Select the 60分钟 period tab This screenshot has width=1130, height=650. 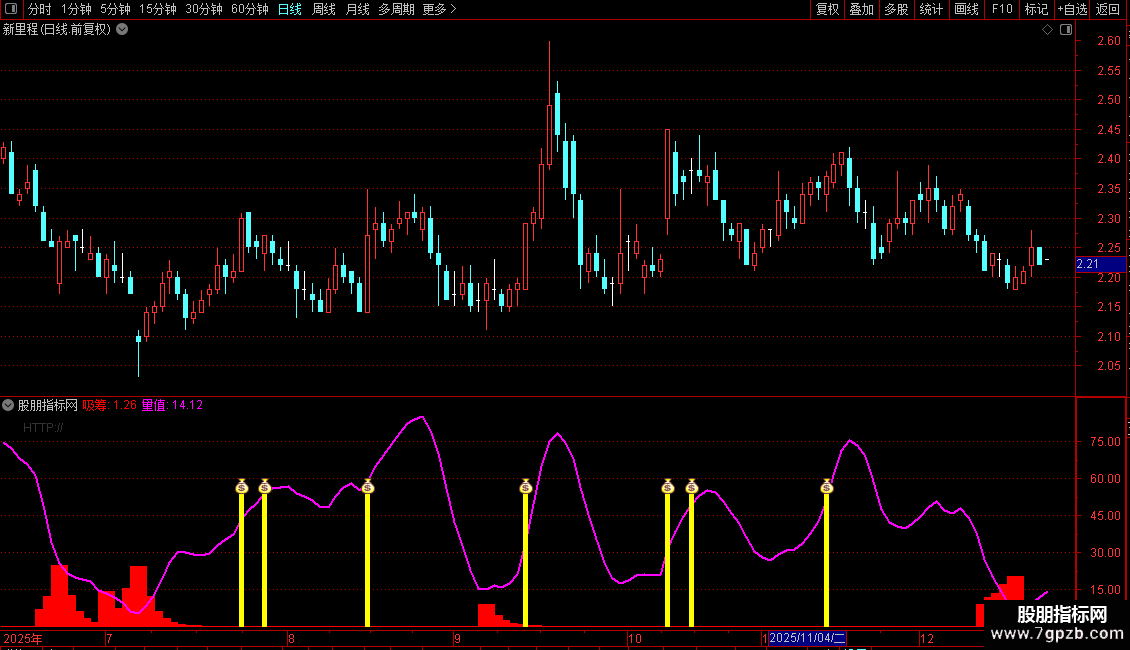[x=249, y=9]
